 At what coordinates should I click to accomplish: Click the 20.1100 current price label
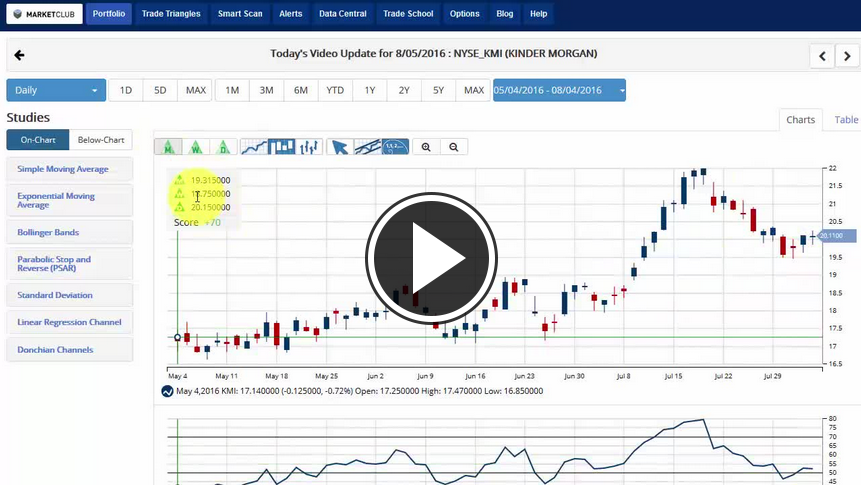(x=836, y=236)
